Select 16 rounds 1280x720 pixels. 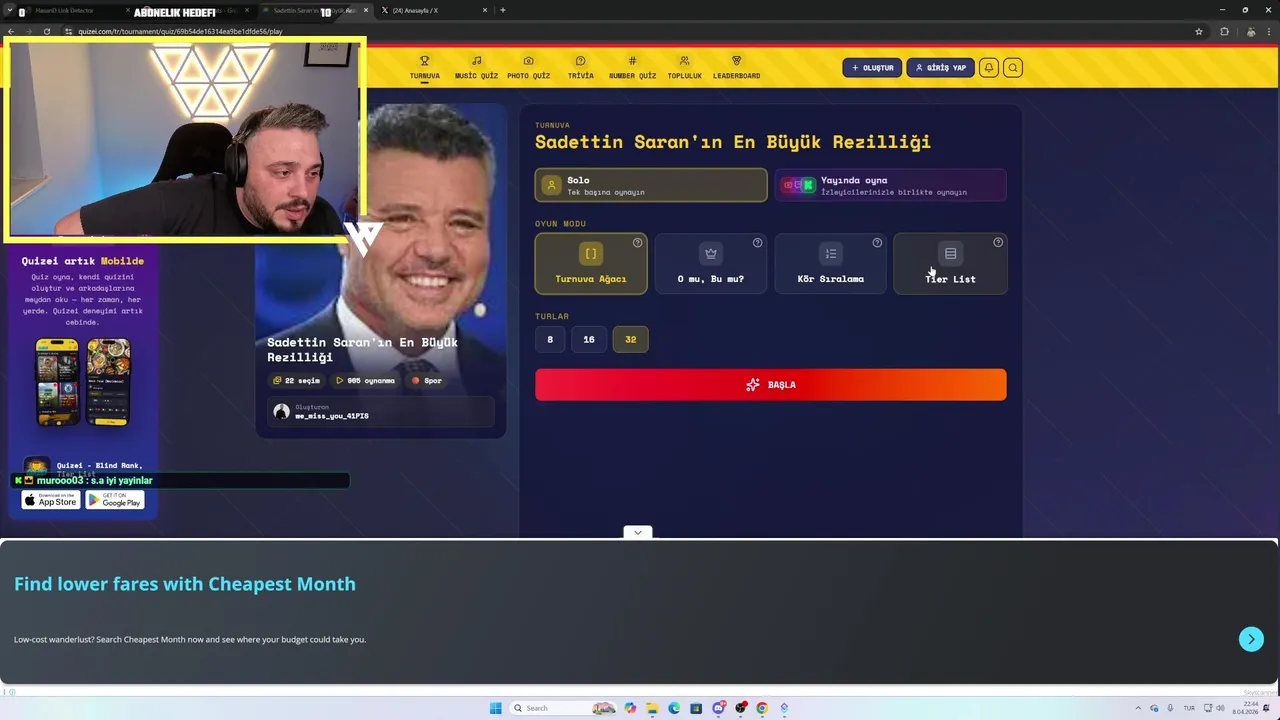point(589,339)
